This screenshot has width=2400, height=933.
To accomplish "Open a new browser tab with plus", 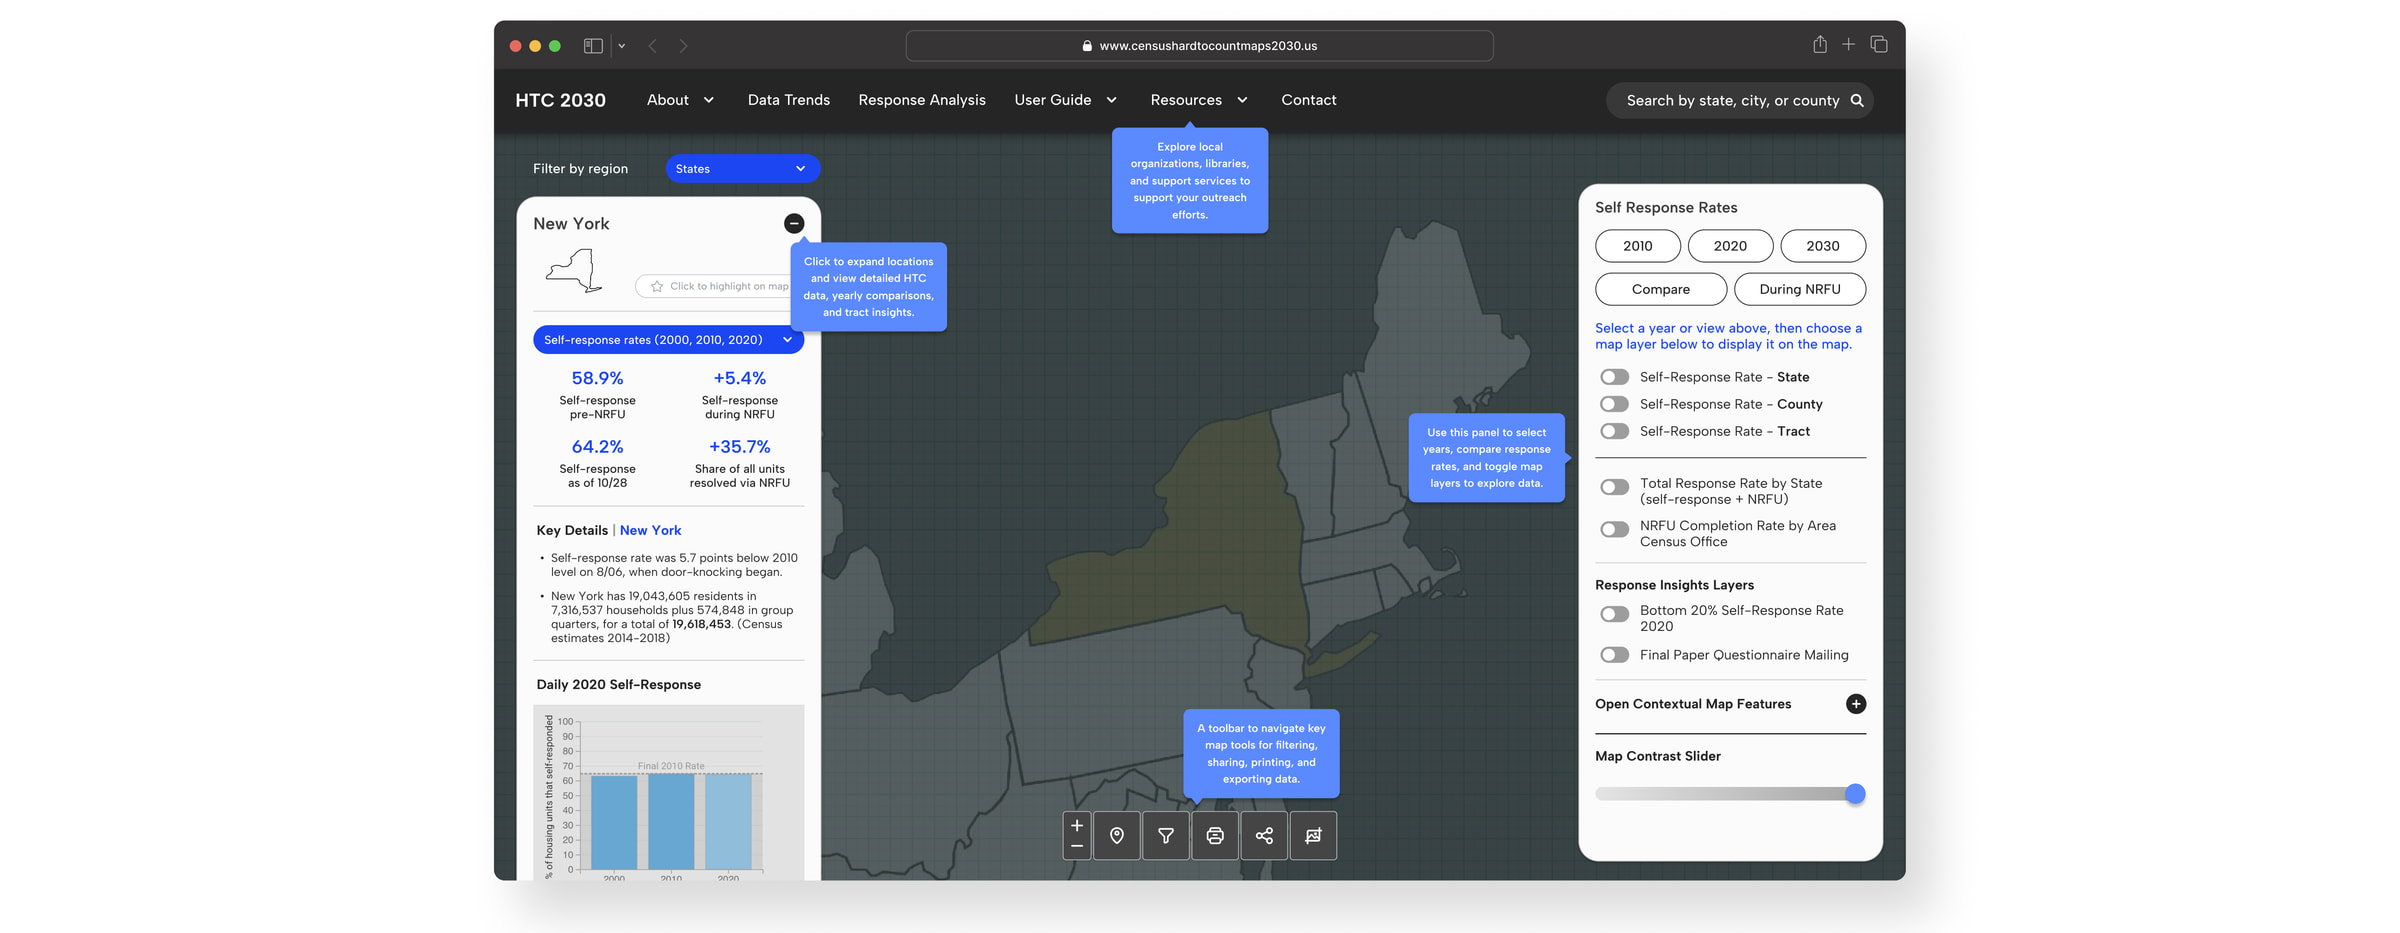I will coord(1848,44).
